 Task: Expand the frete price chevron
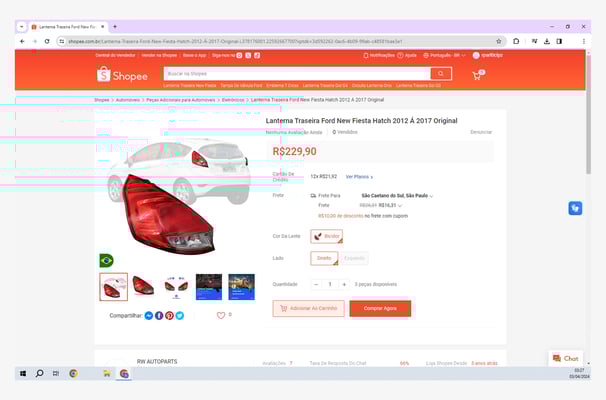400,206
